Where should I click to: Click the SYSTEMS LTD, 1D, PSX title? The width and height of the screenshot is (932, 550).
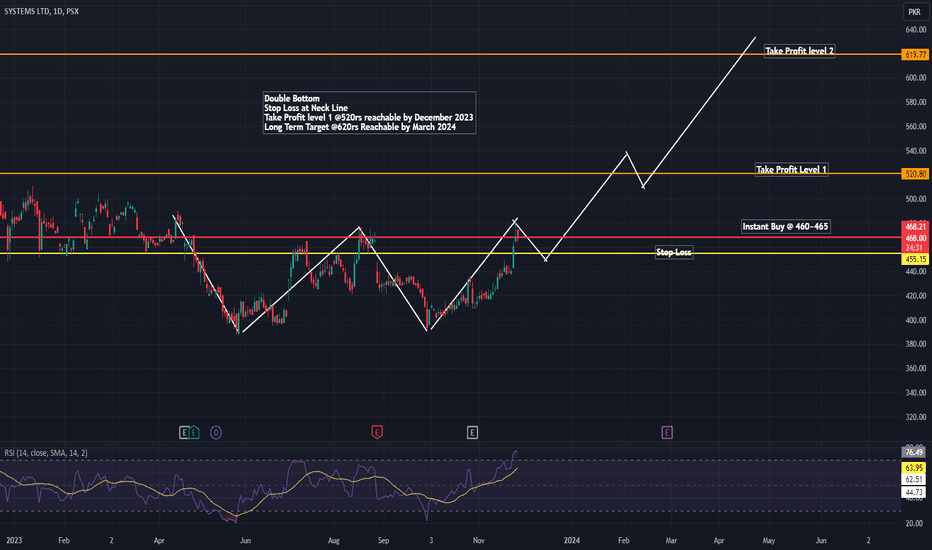tap(42, 11)
